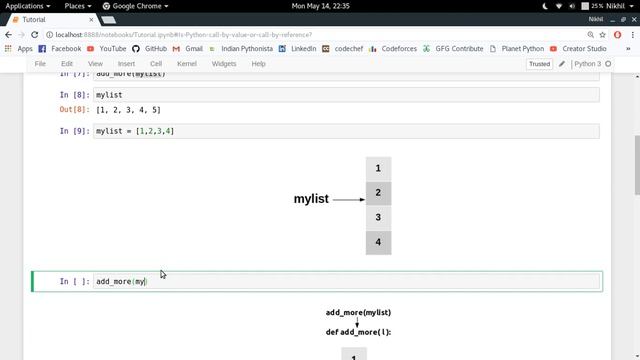Open the LinkedIn bookmark
The image size is (640, 360).
click(x=298, y=49)
